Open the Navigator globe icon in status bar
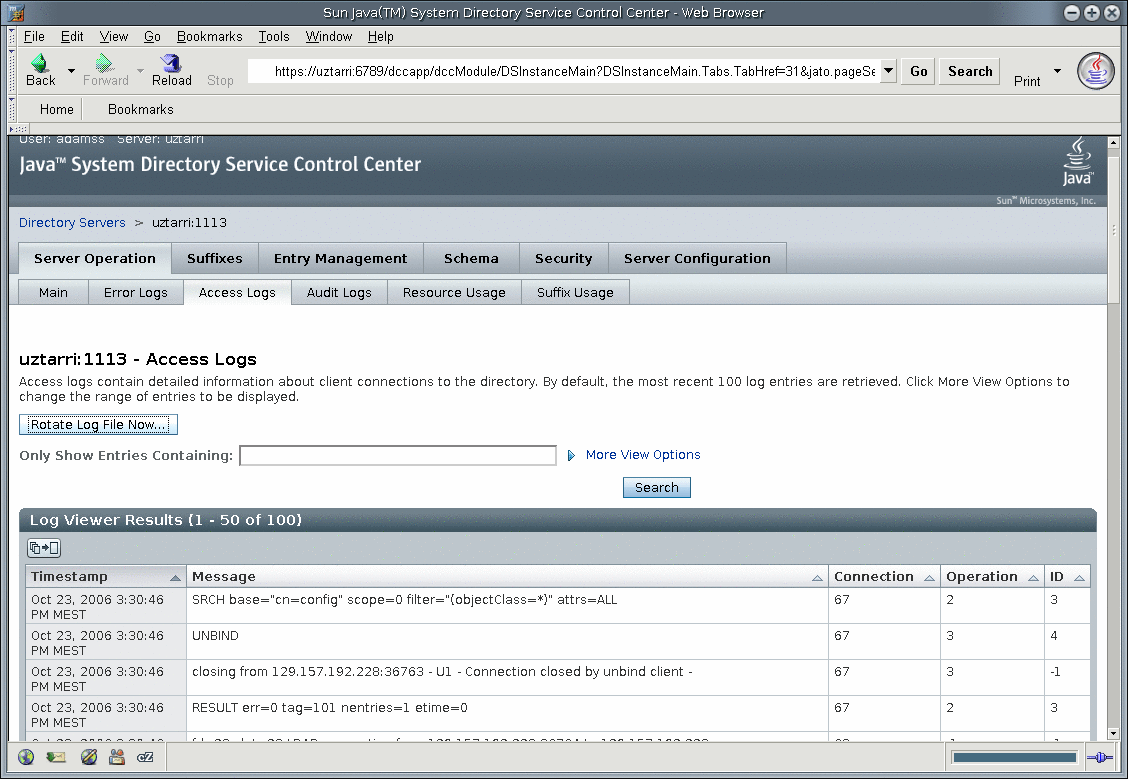The width and height of the screenshot is (1128, 779). tap(26, 757)
